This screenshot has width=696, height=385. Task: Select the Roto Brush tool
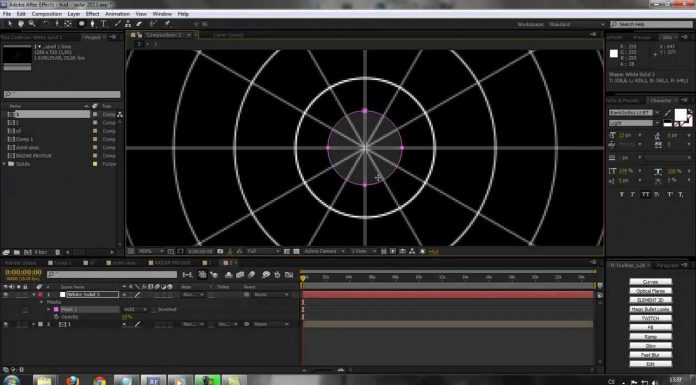coord(153,24)
